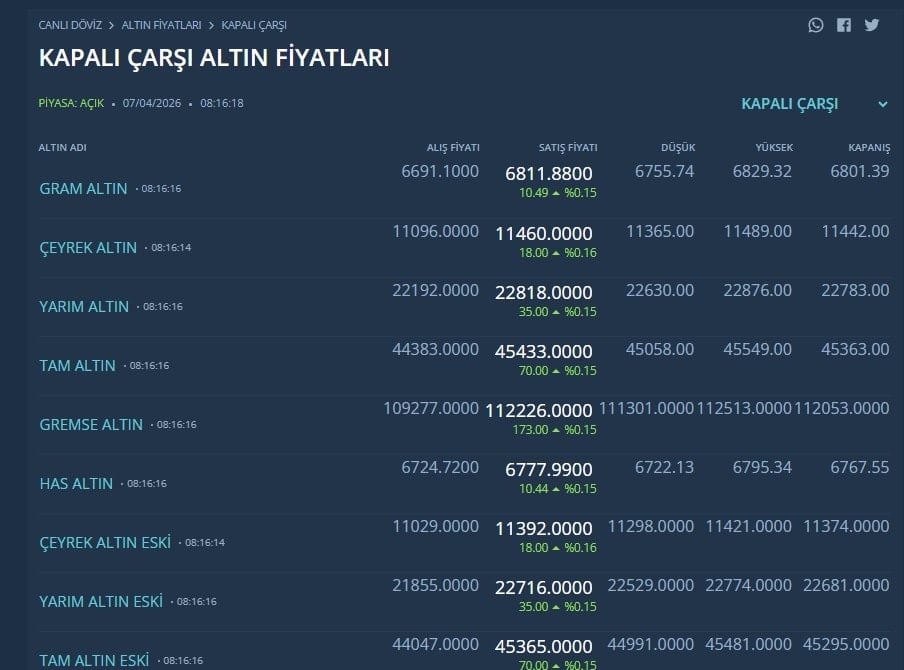Open Gremse Altın details

[x=91, y=424]
